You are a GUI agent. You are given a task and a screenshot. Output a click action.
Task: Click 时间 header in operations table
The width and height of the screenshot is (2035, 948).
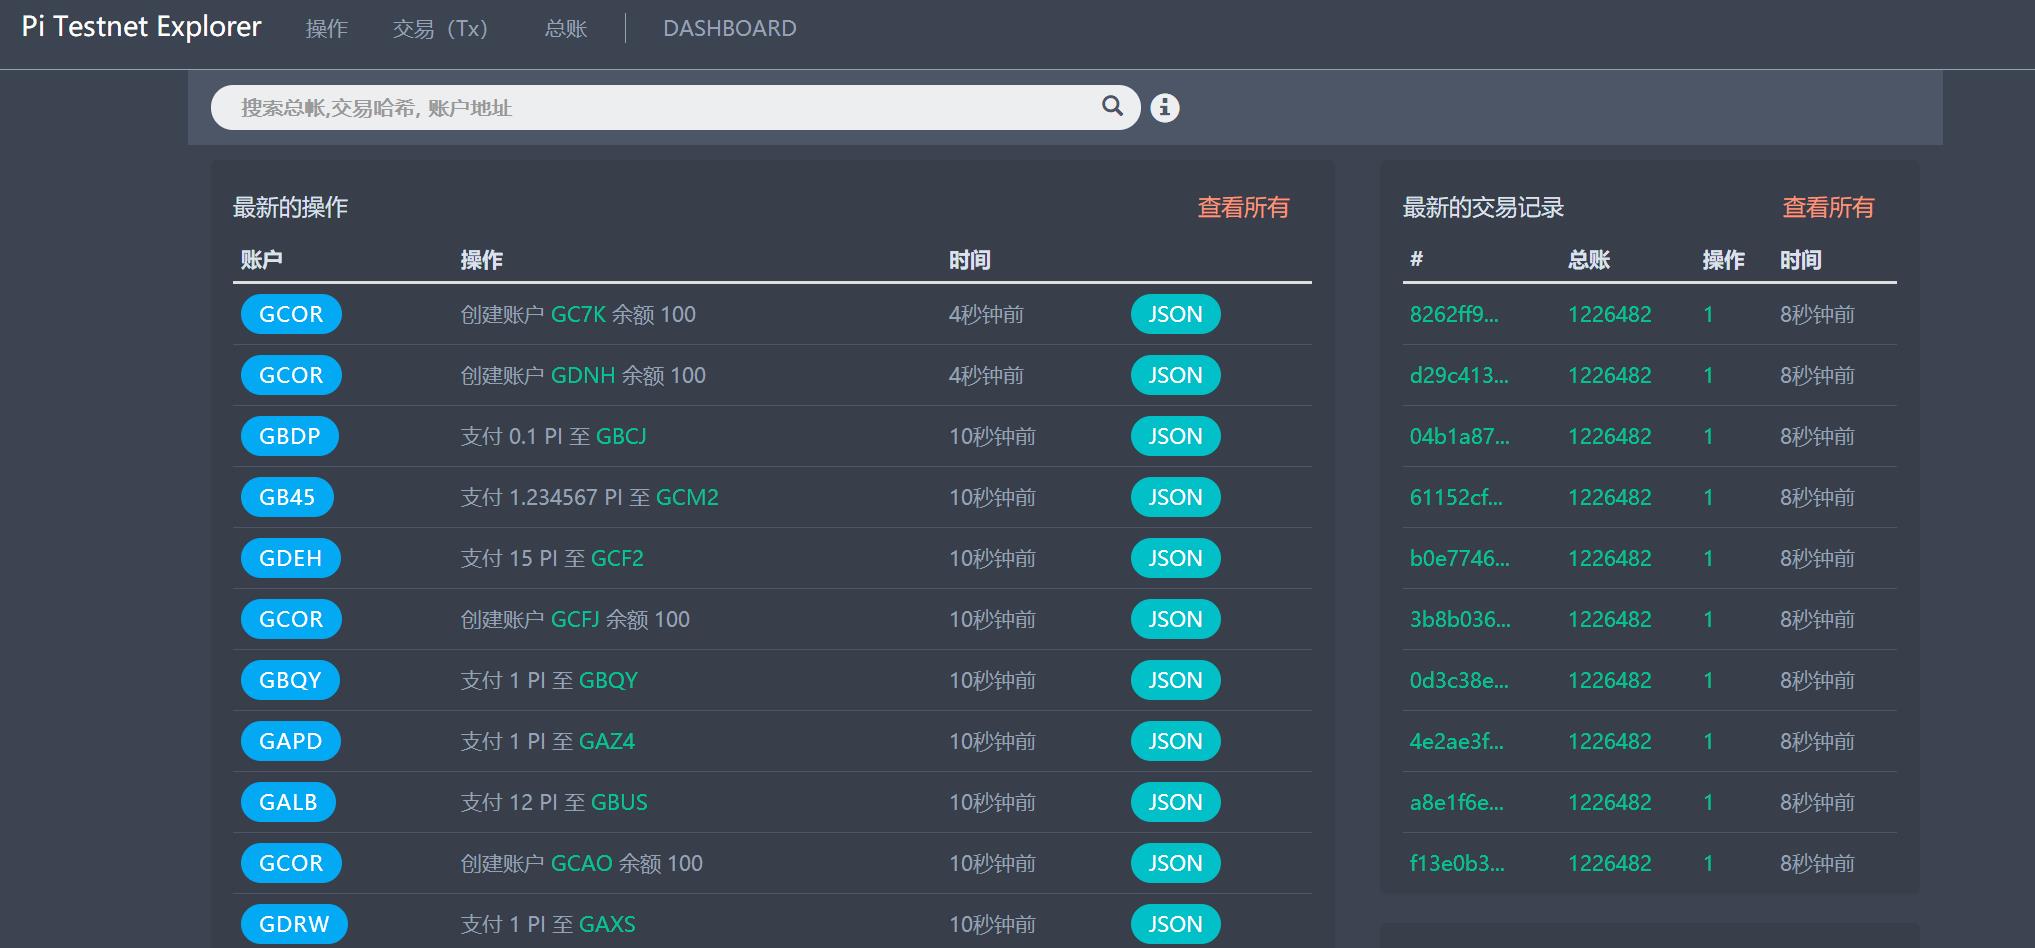[969, 260]
